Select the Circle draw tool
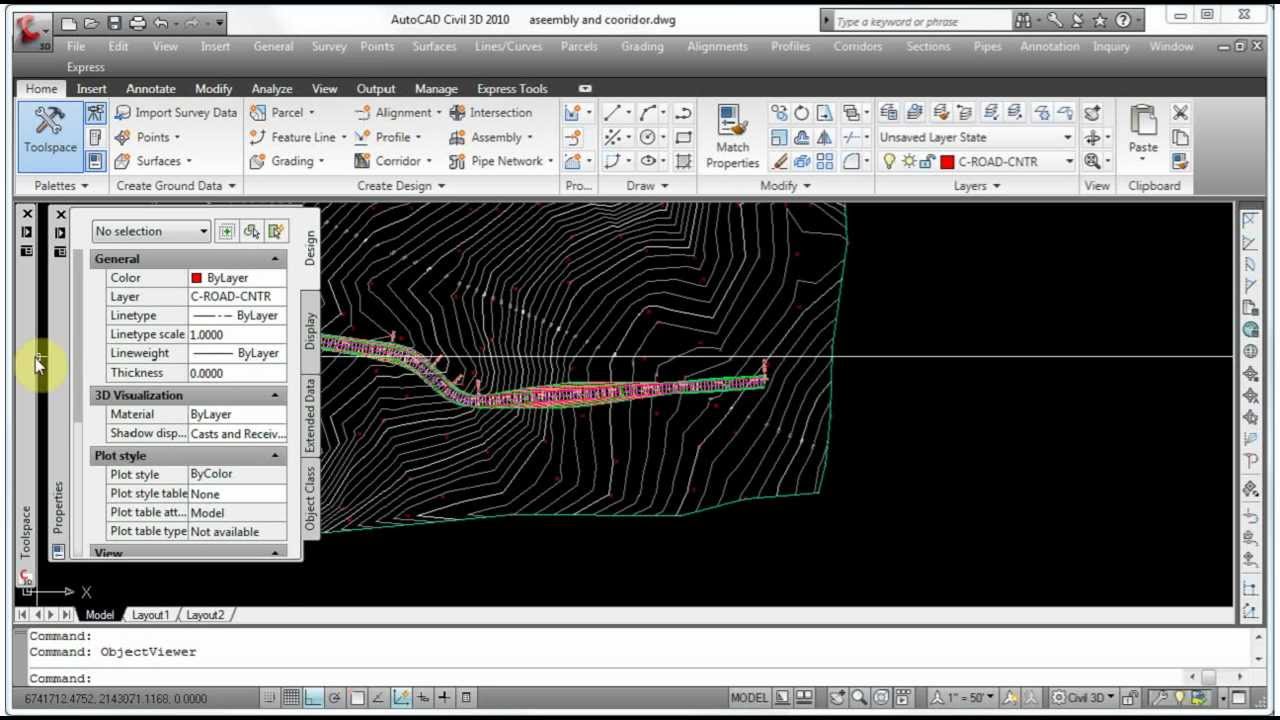The width and height of the screenshot is (1280, 720). pyautogui.click(x=648, y=137)
